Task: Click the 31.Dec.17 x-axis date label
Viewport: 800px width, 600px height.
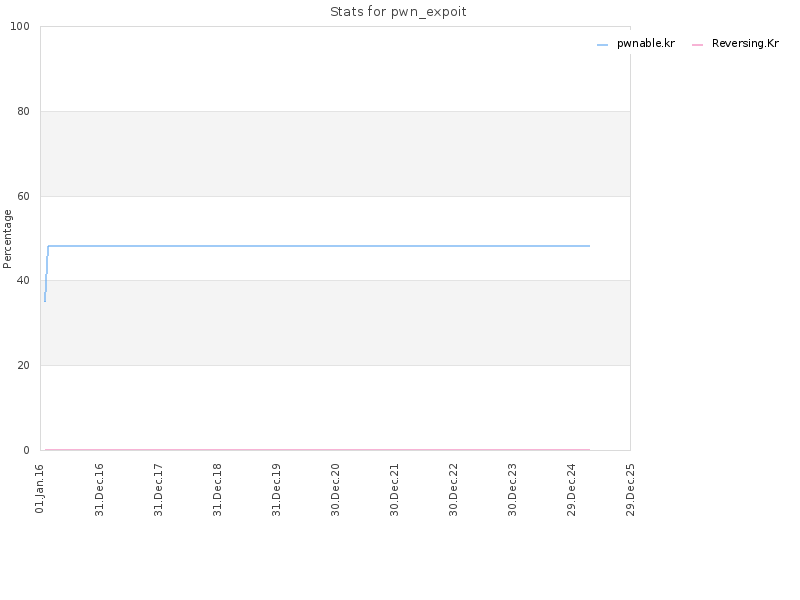Action: (158, 490)
